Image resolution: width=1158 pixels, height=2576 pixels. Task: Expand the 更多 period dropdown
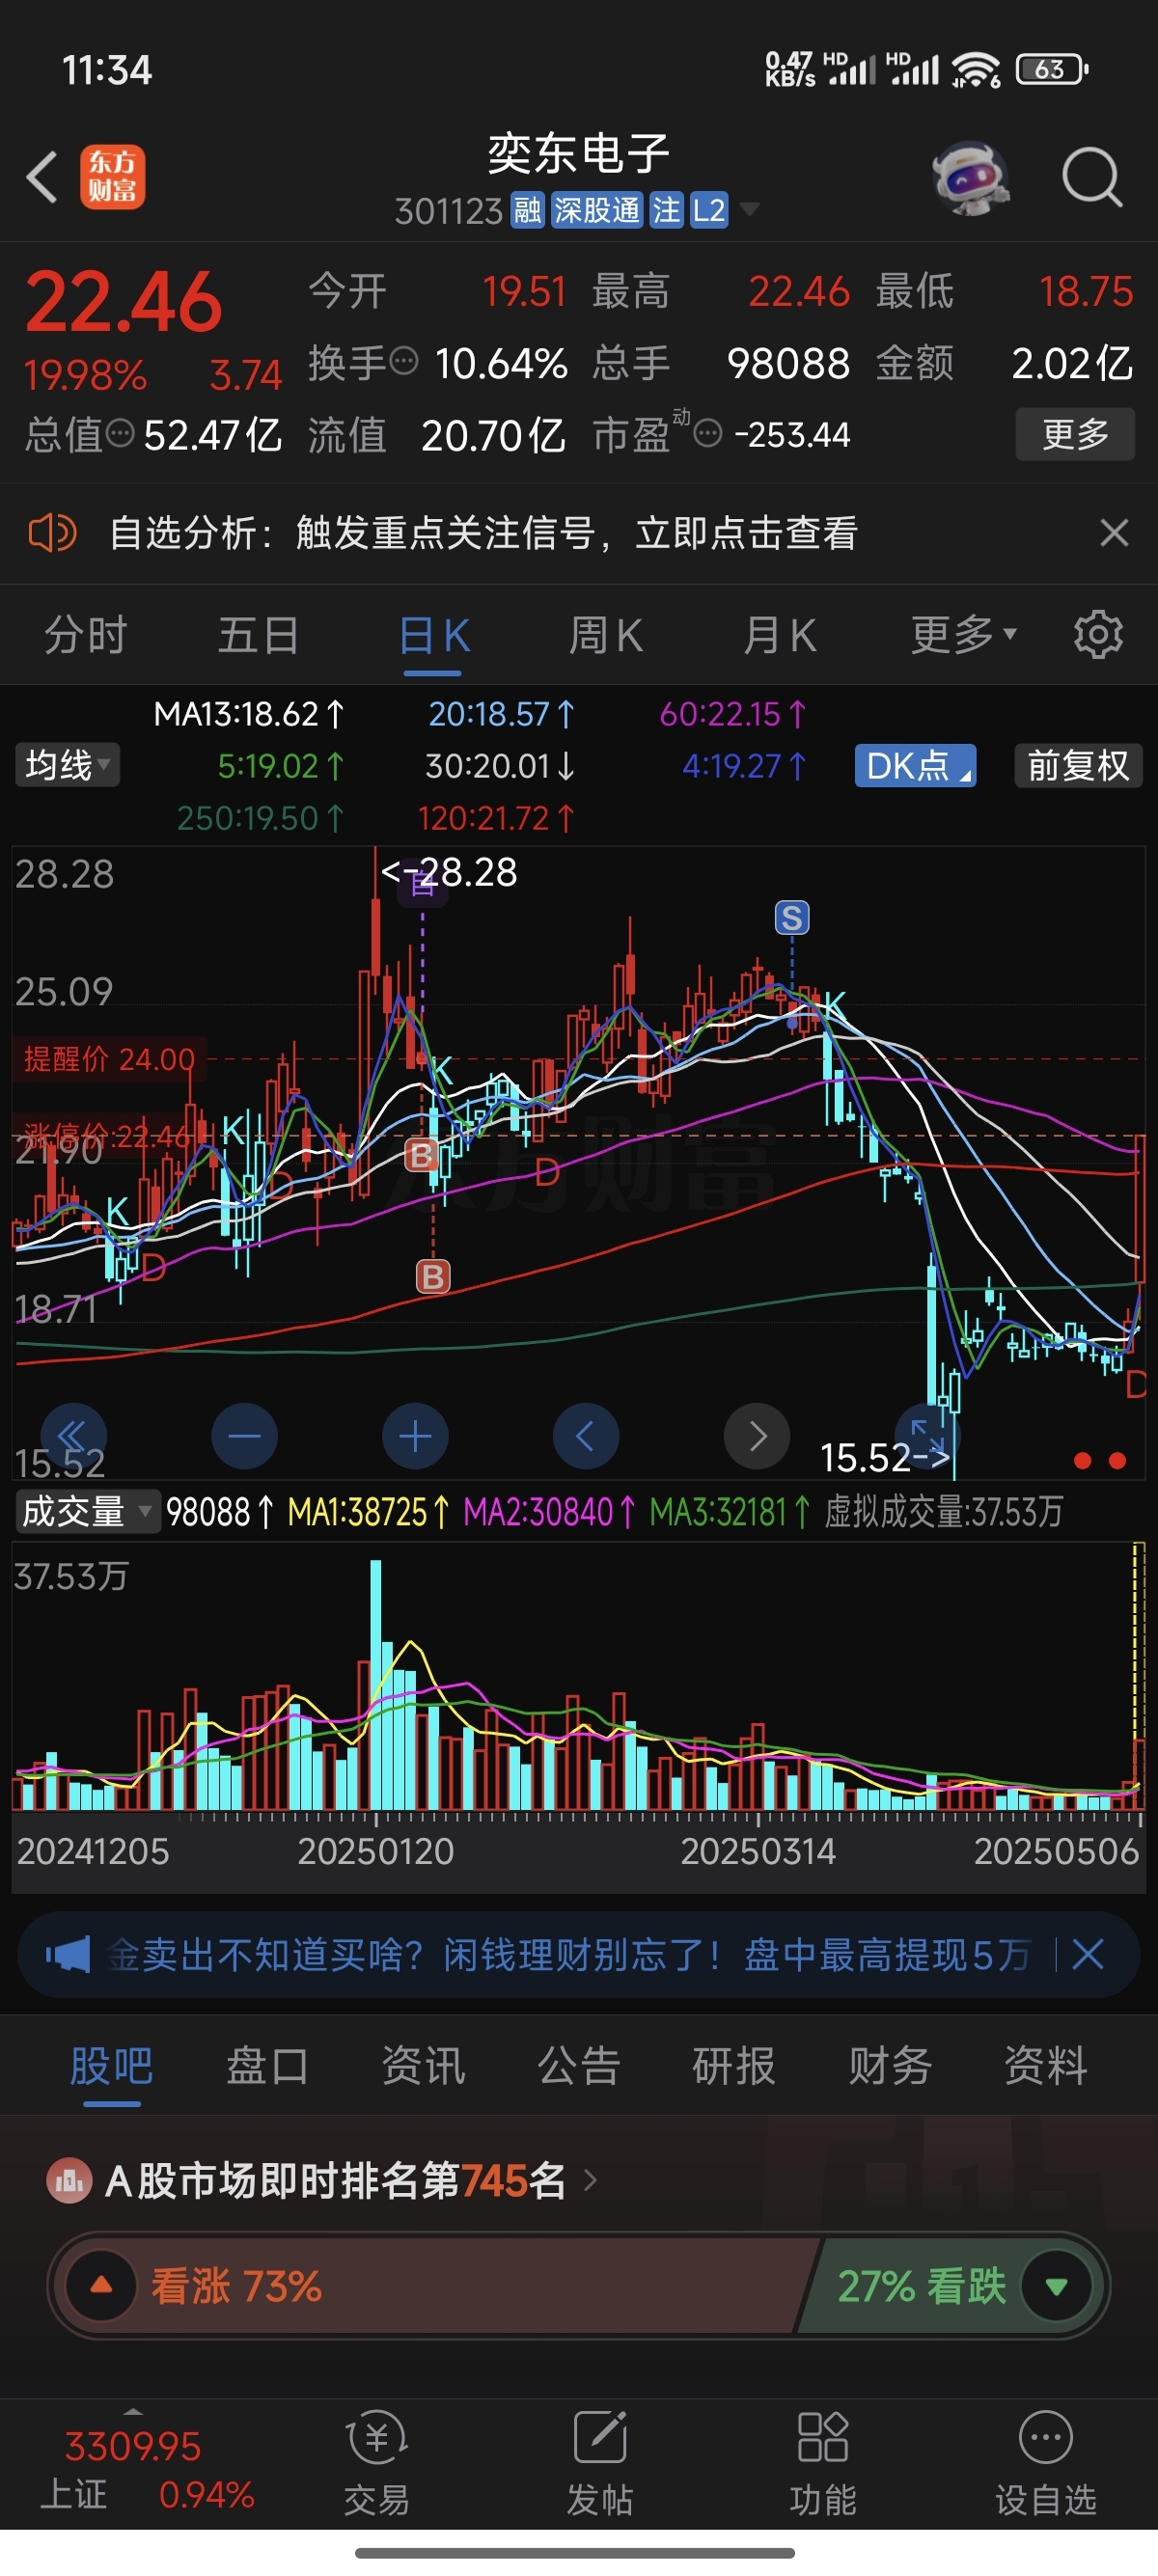point(963,634)
